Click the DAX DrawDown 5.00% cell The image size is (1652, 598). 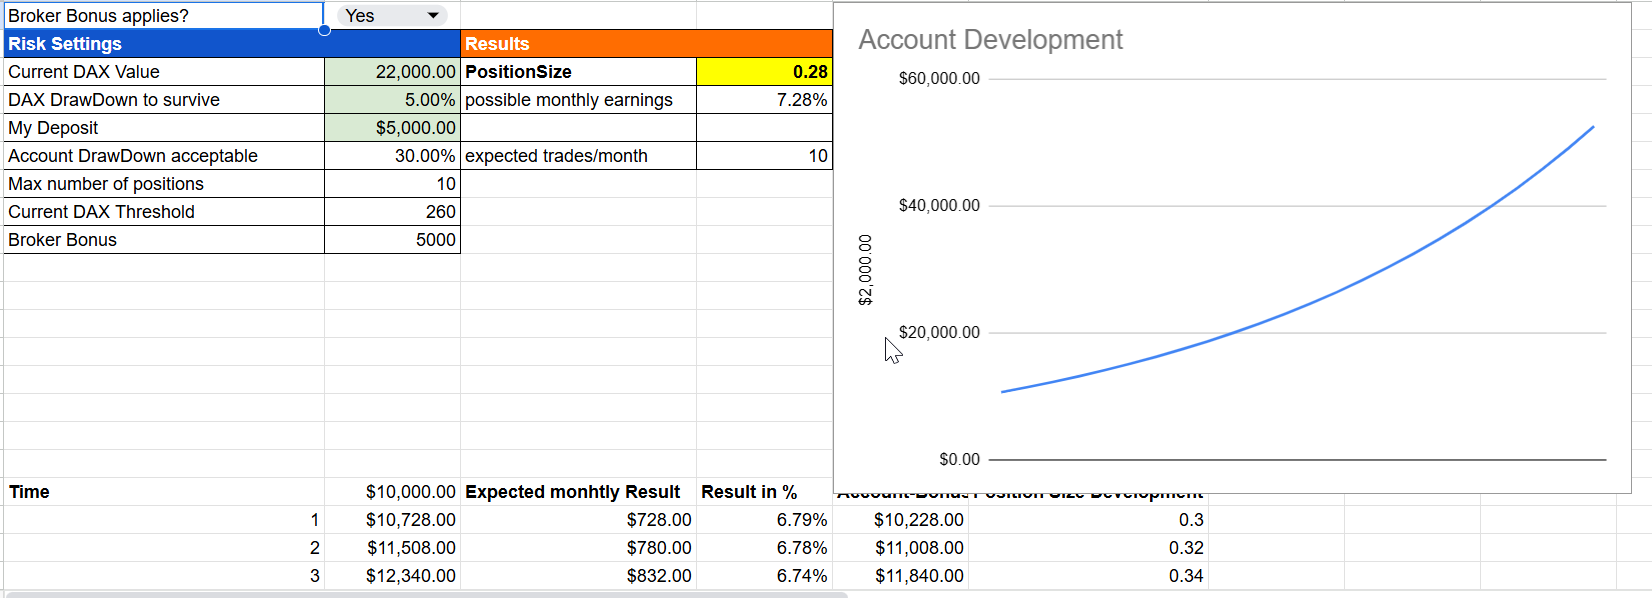coord(392,100)
